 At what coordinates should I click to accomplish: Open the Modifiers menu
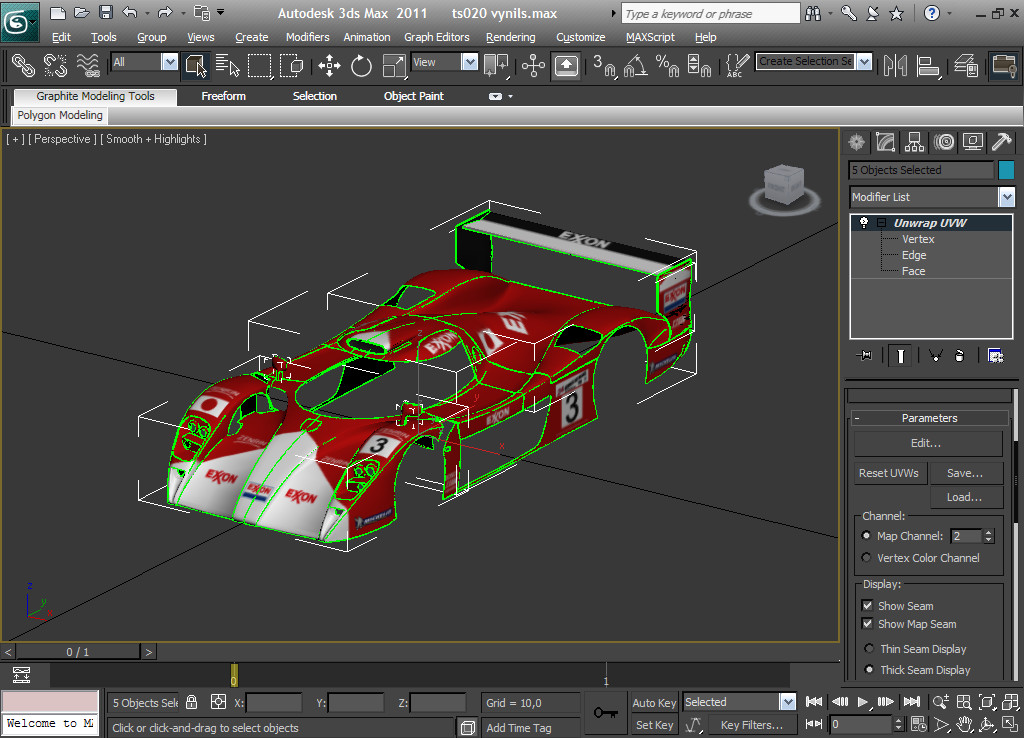308,37
